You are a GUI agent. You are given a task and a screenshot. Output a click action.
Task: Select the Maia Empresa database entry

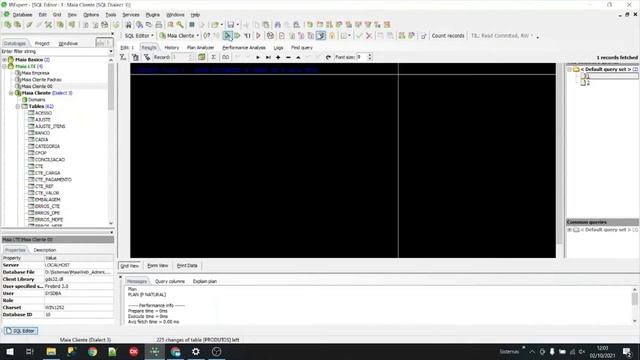pos(35,73)
